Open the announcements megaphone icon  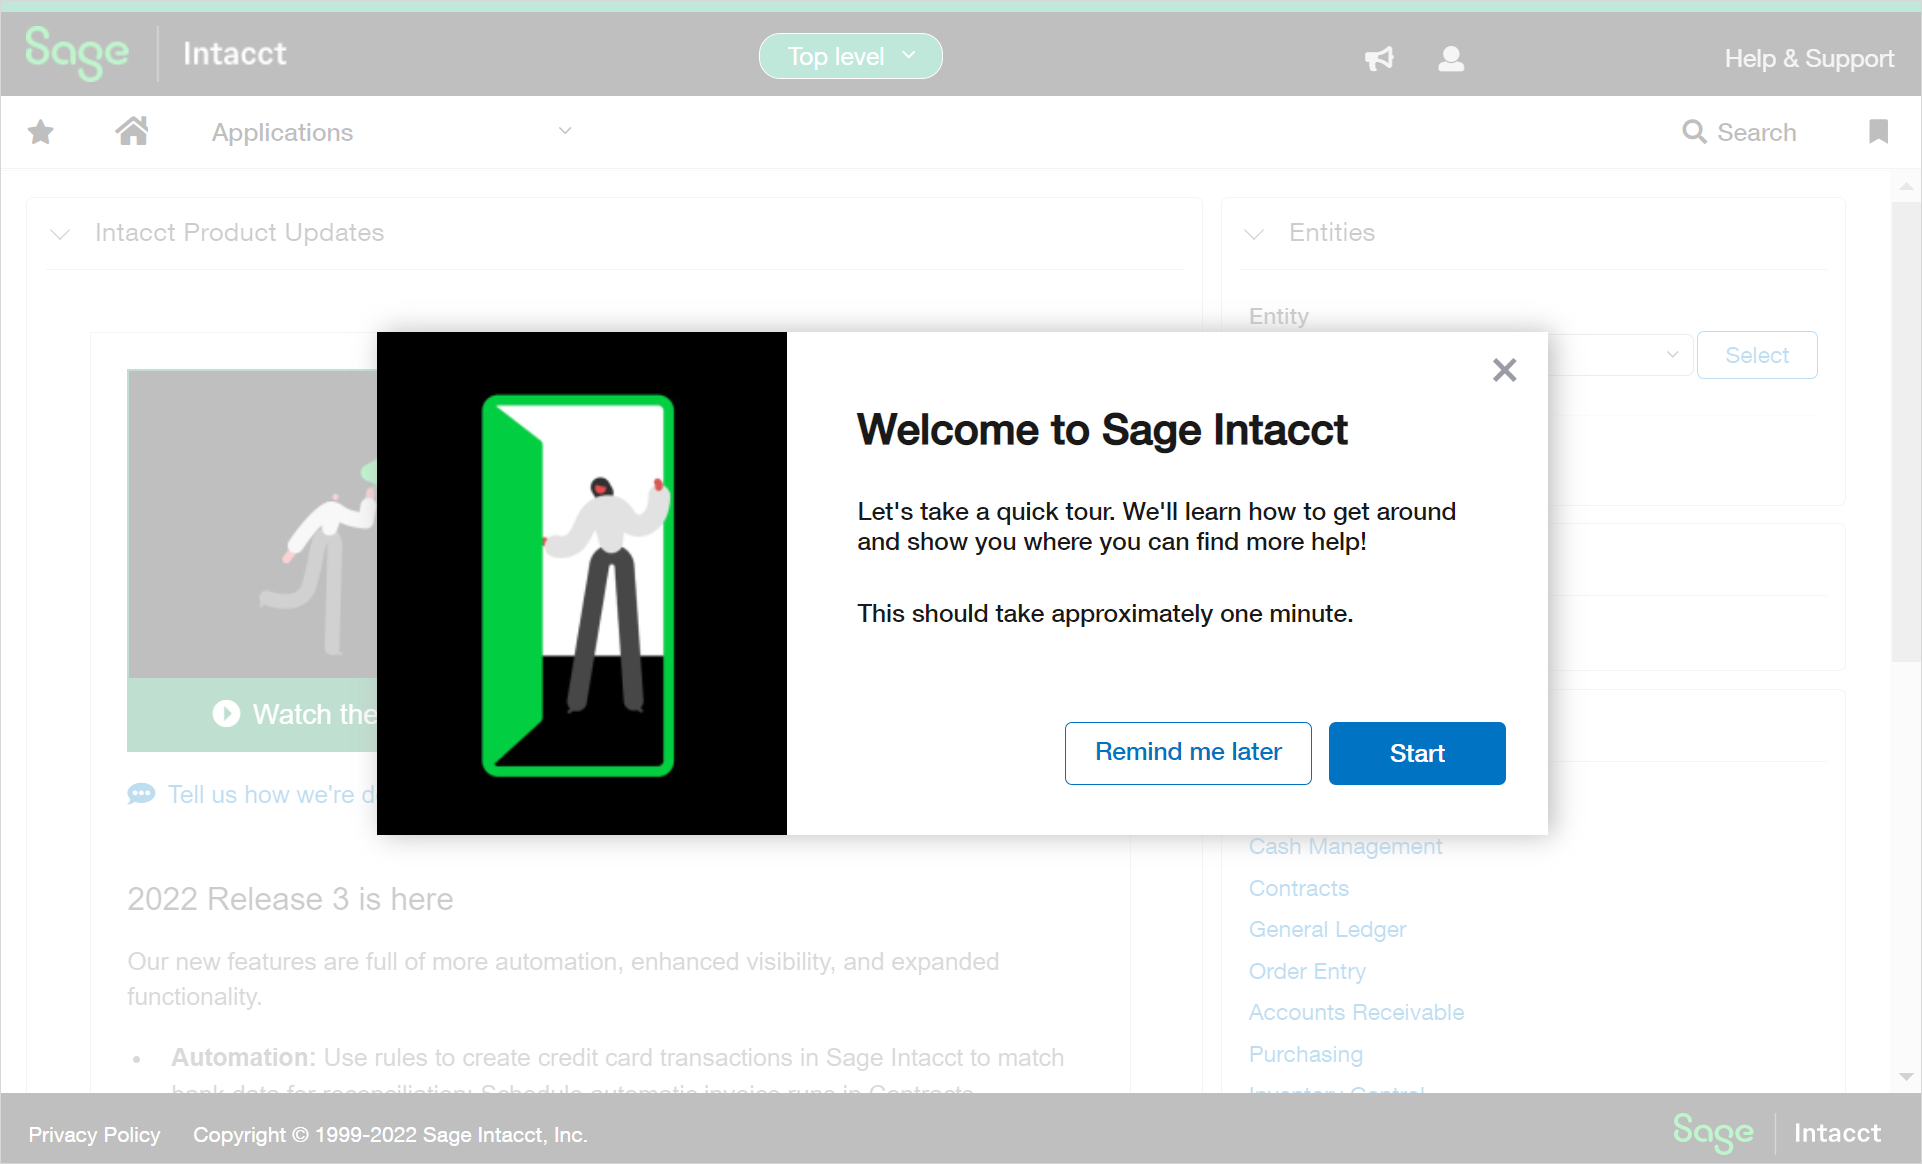pos(1379,58)
